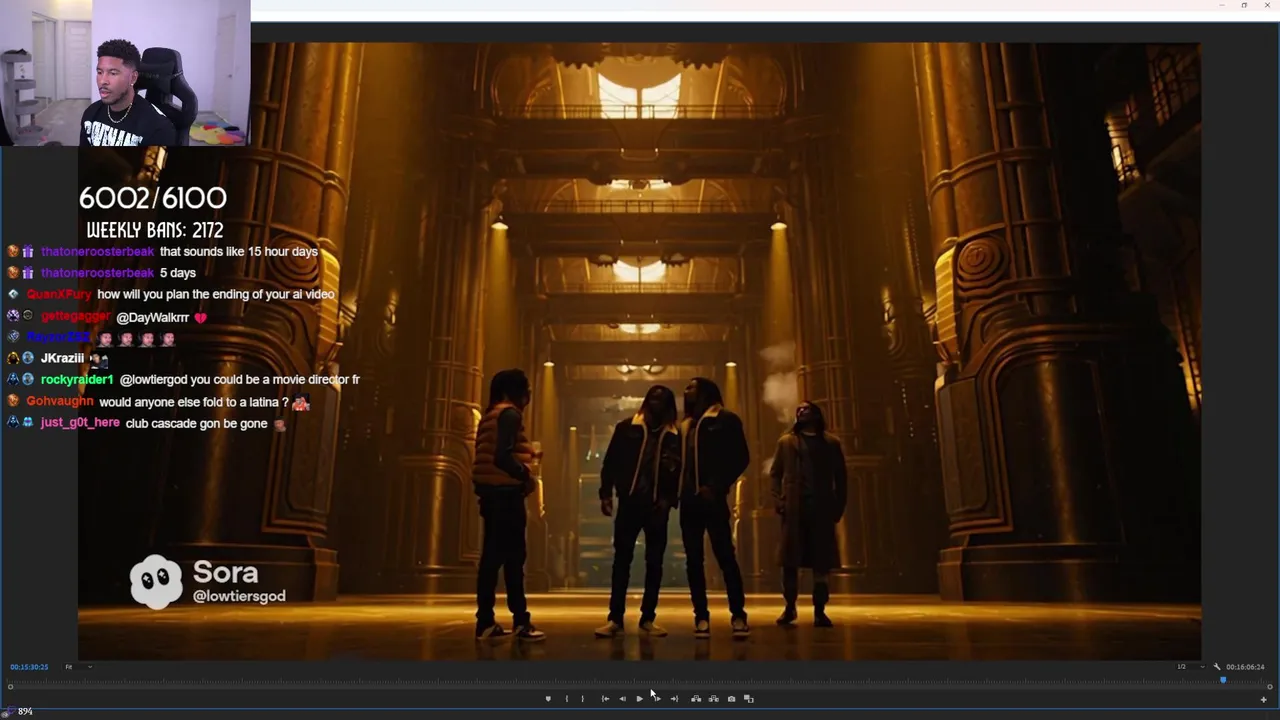
Task: Click the rockyraider1 chat username
Action: click(77, 380)
